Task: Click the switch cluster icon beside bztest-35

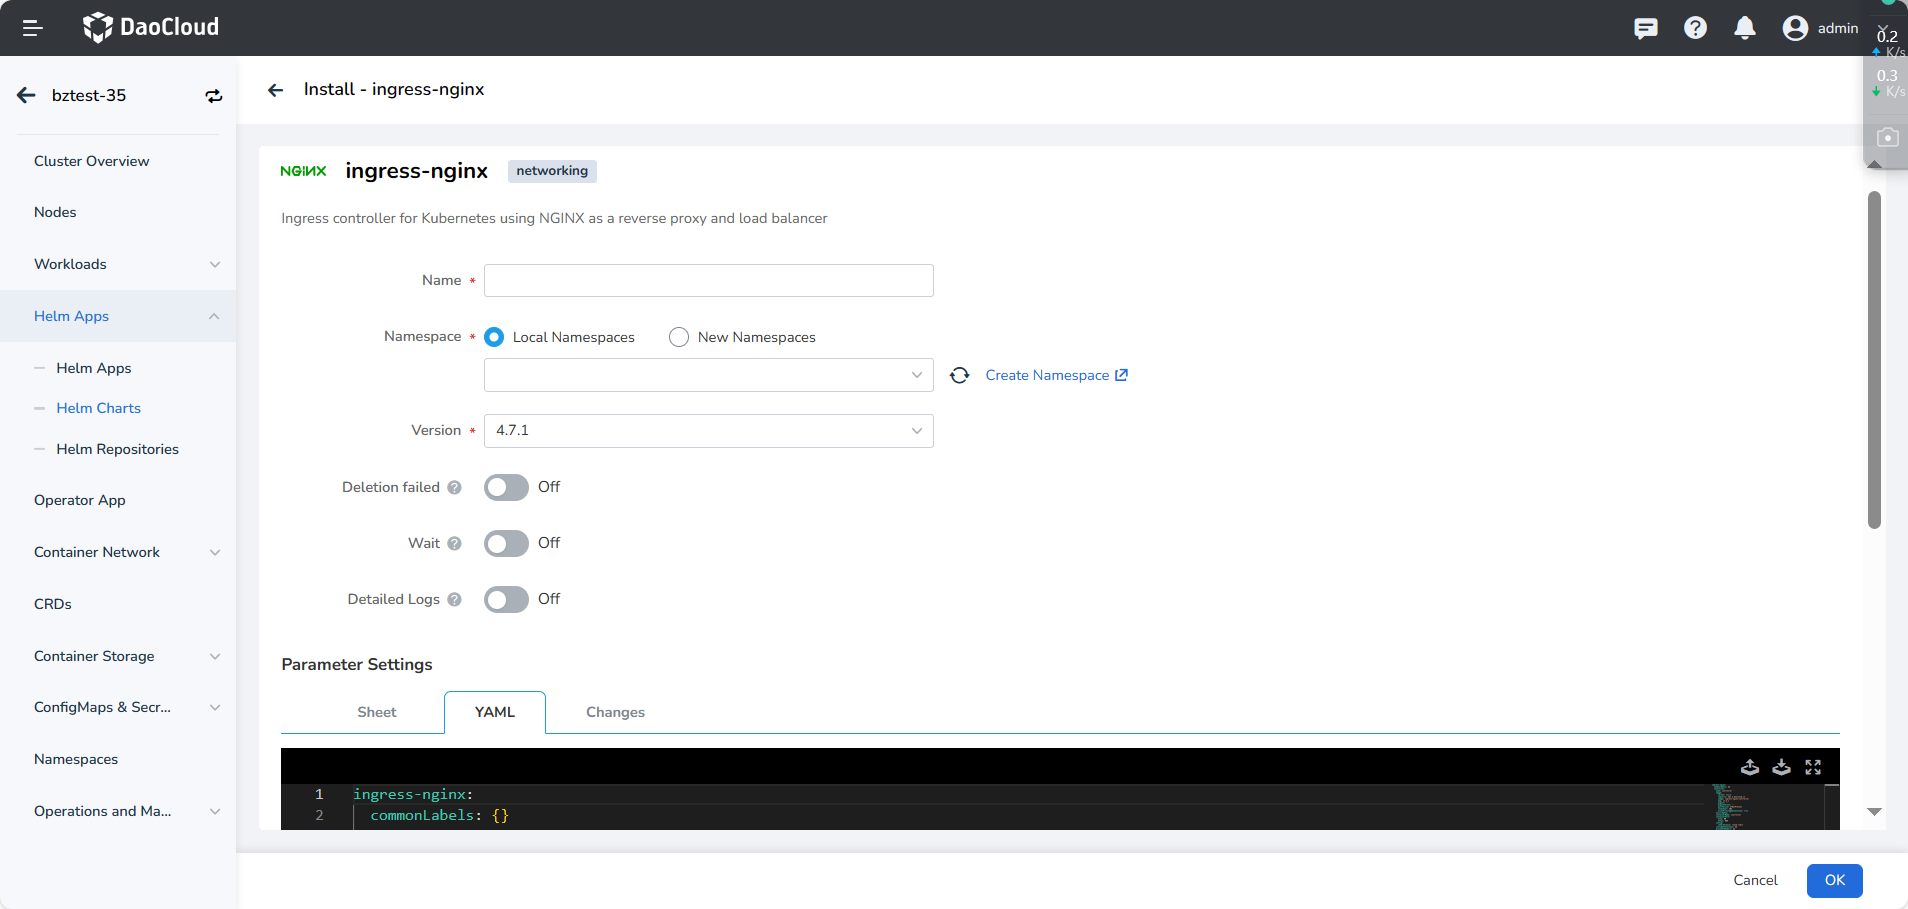Action: point(213,96)
